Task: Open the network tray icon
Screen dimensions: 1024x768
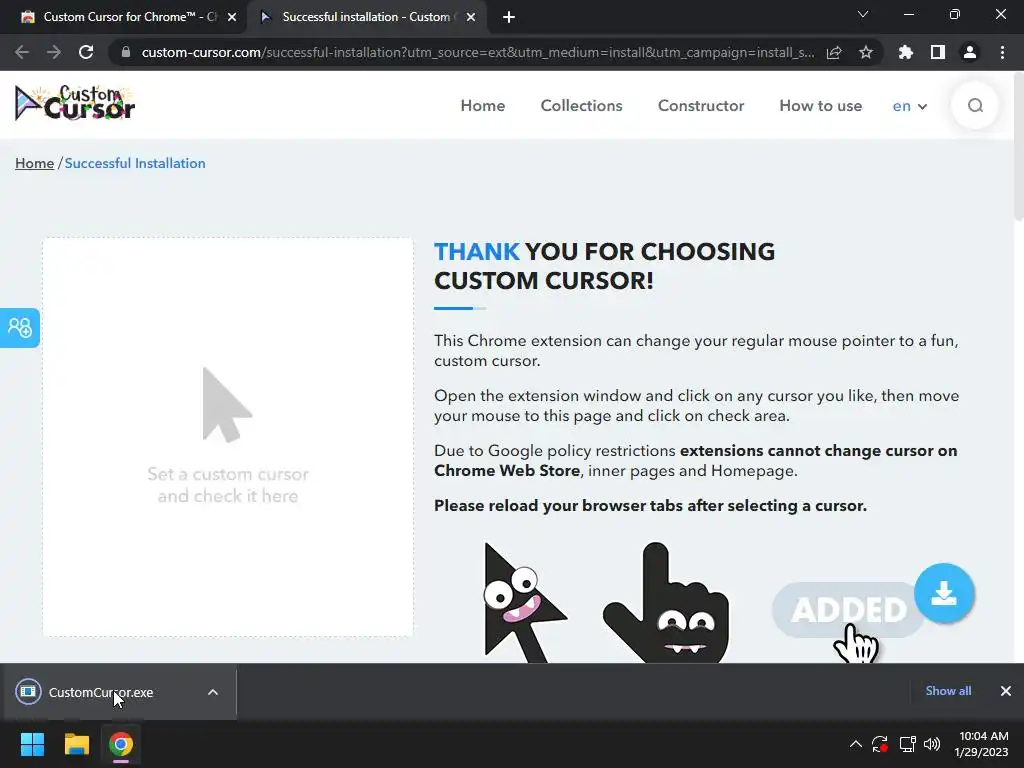Action: [x=907, y=744]
